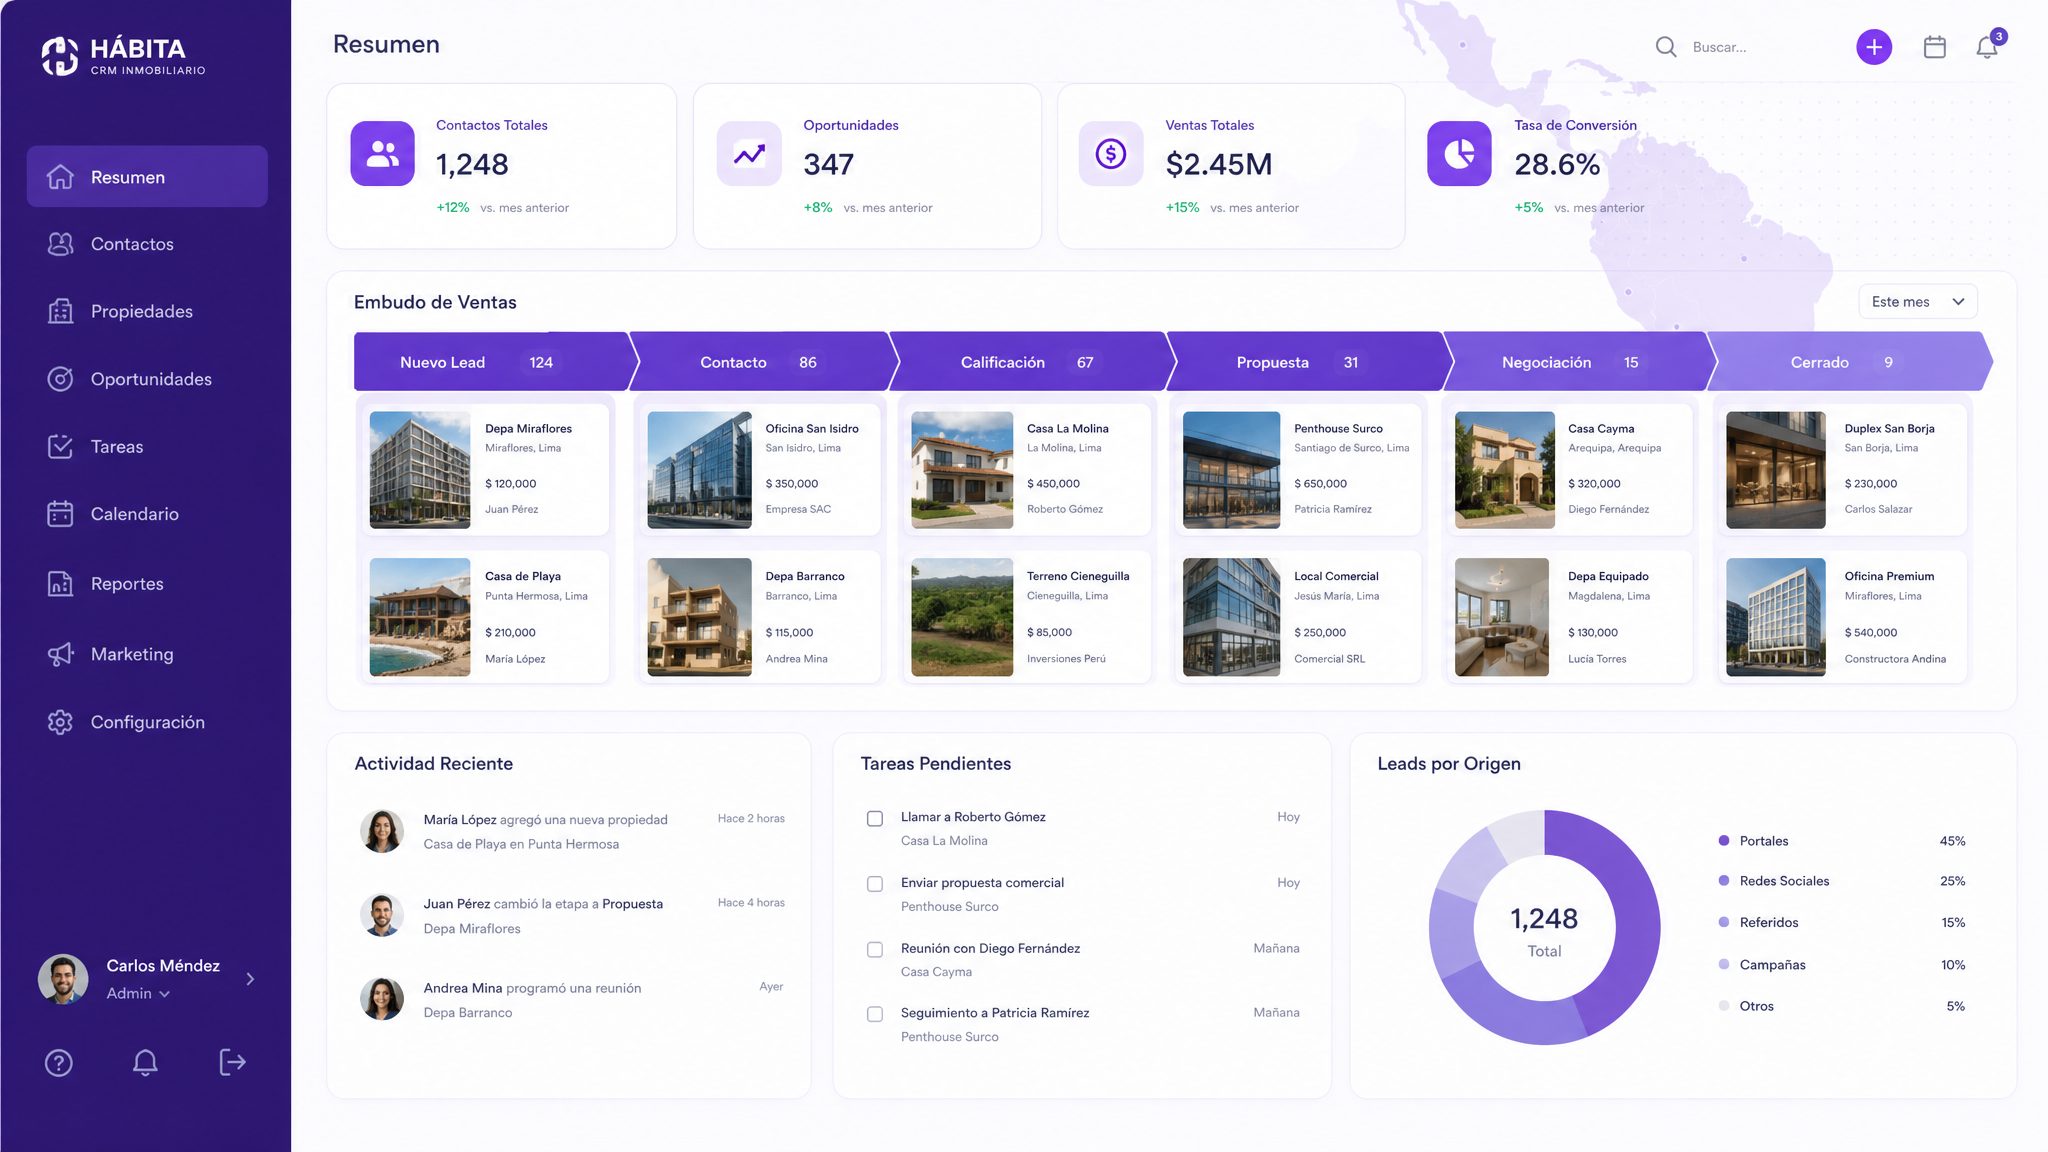Click the Campañas legend color dot
The image size is (2048, 1152).
(1724, 964)
